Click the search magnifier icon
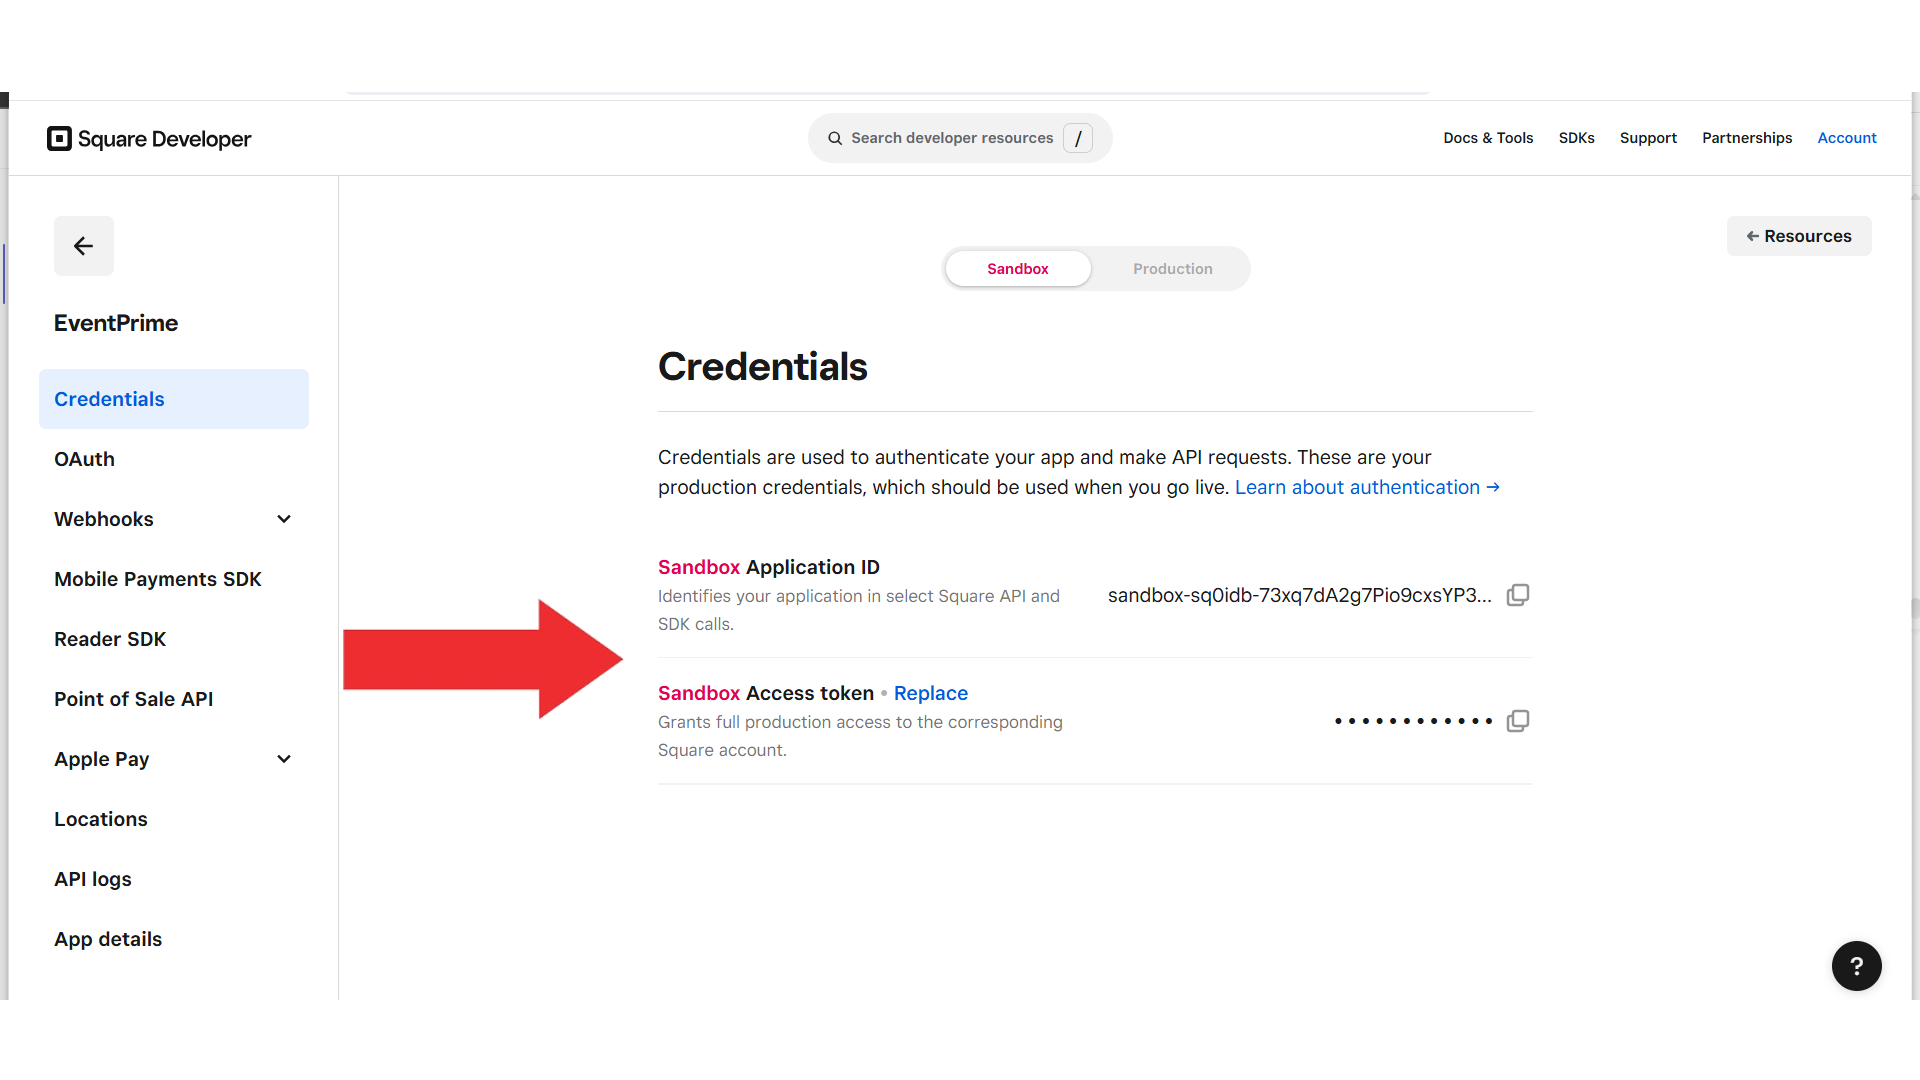This screenshot has height=1080, width=1920. point(835,138)
